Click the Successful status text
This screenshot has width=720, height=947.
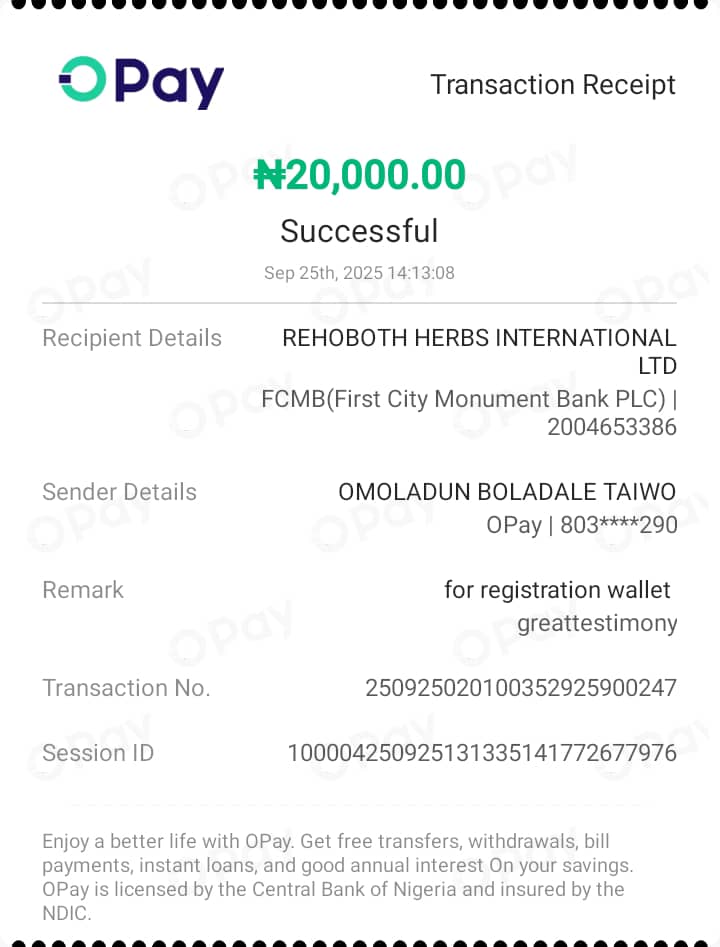click(359, 231)
